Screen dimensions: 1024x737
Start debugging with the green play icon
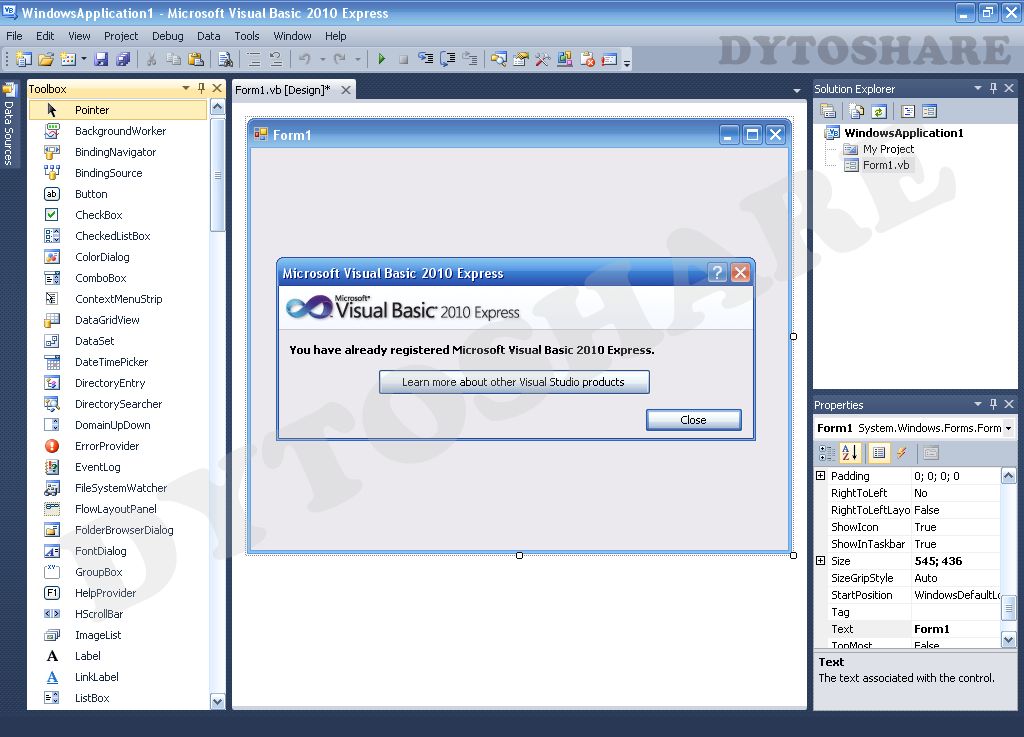381,59
